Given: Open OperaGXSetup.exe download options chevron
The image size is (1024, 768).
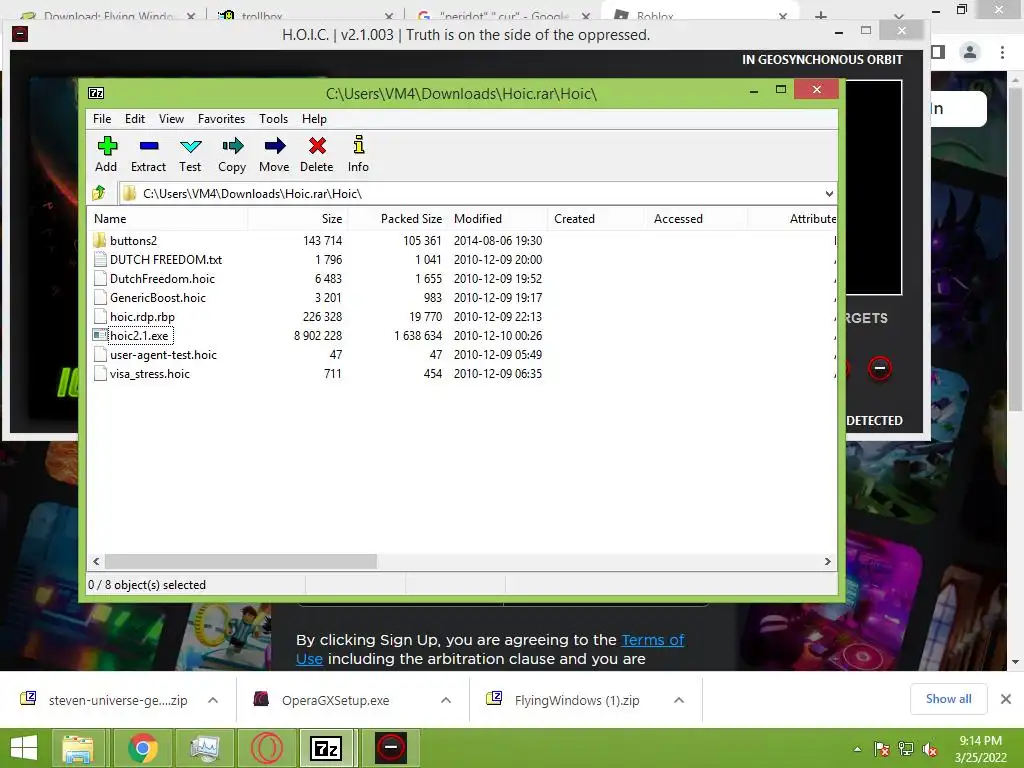Looking at the screenshot, I should point(446,700).
